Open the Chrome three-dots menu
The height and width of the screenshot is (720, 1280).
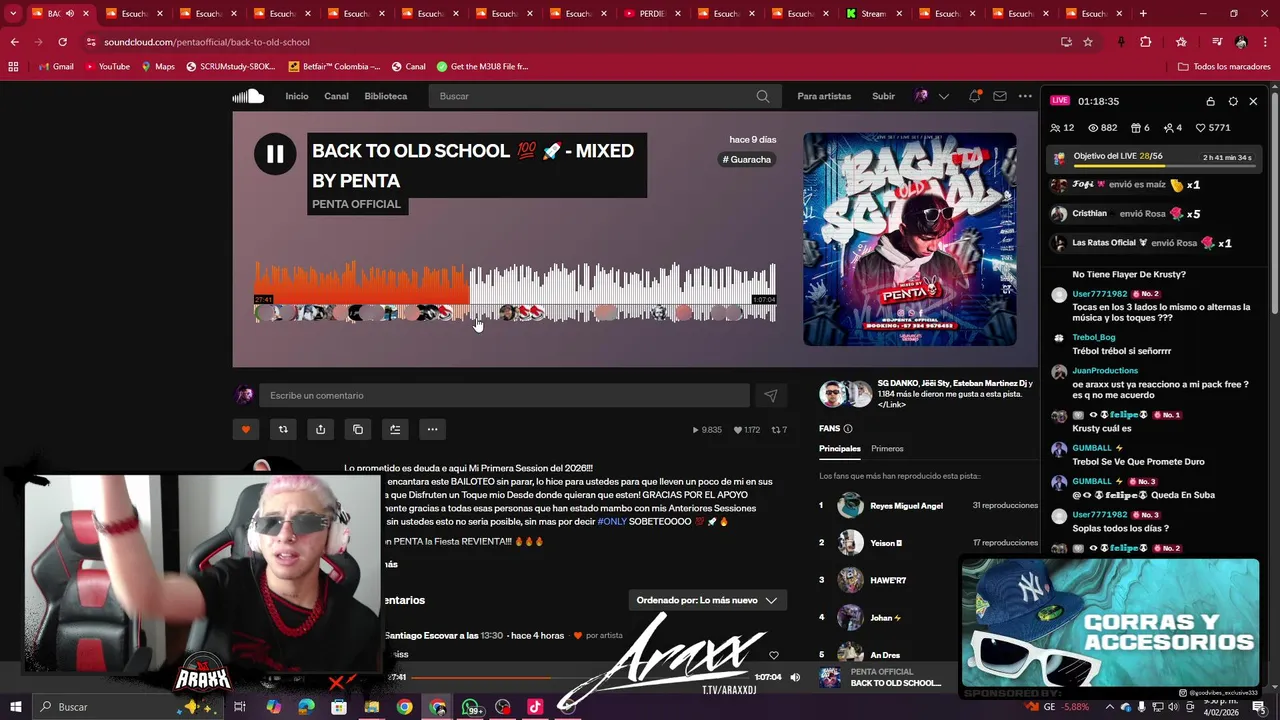1265,42
